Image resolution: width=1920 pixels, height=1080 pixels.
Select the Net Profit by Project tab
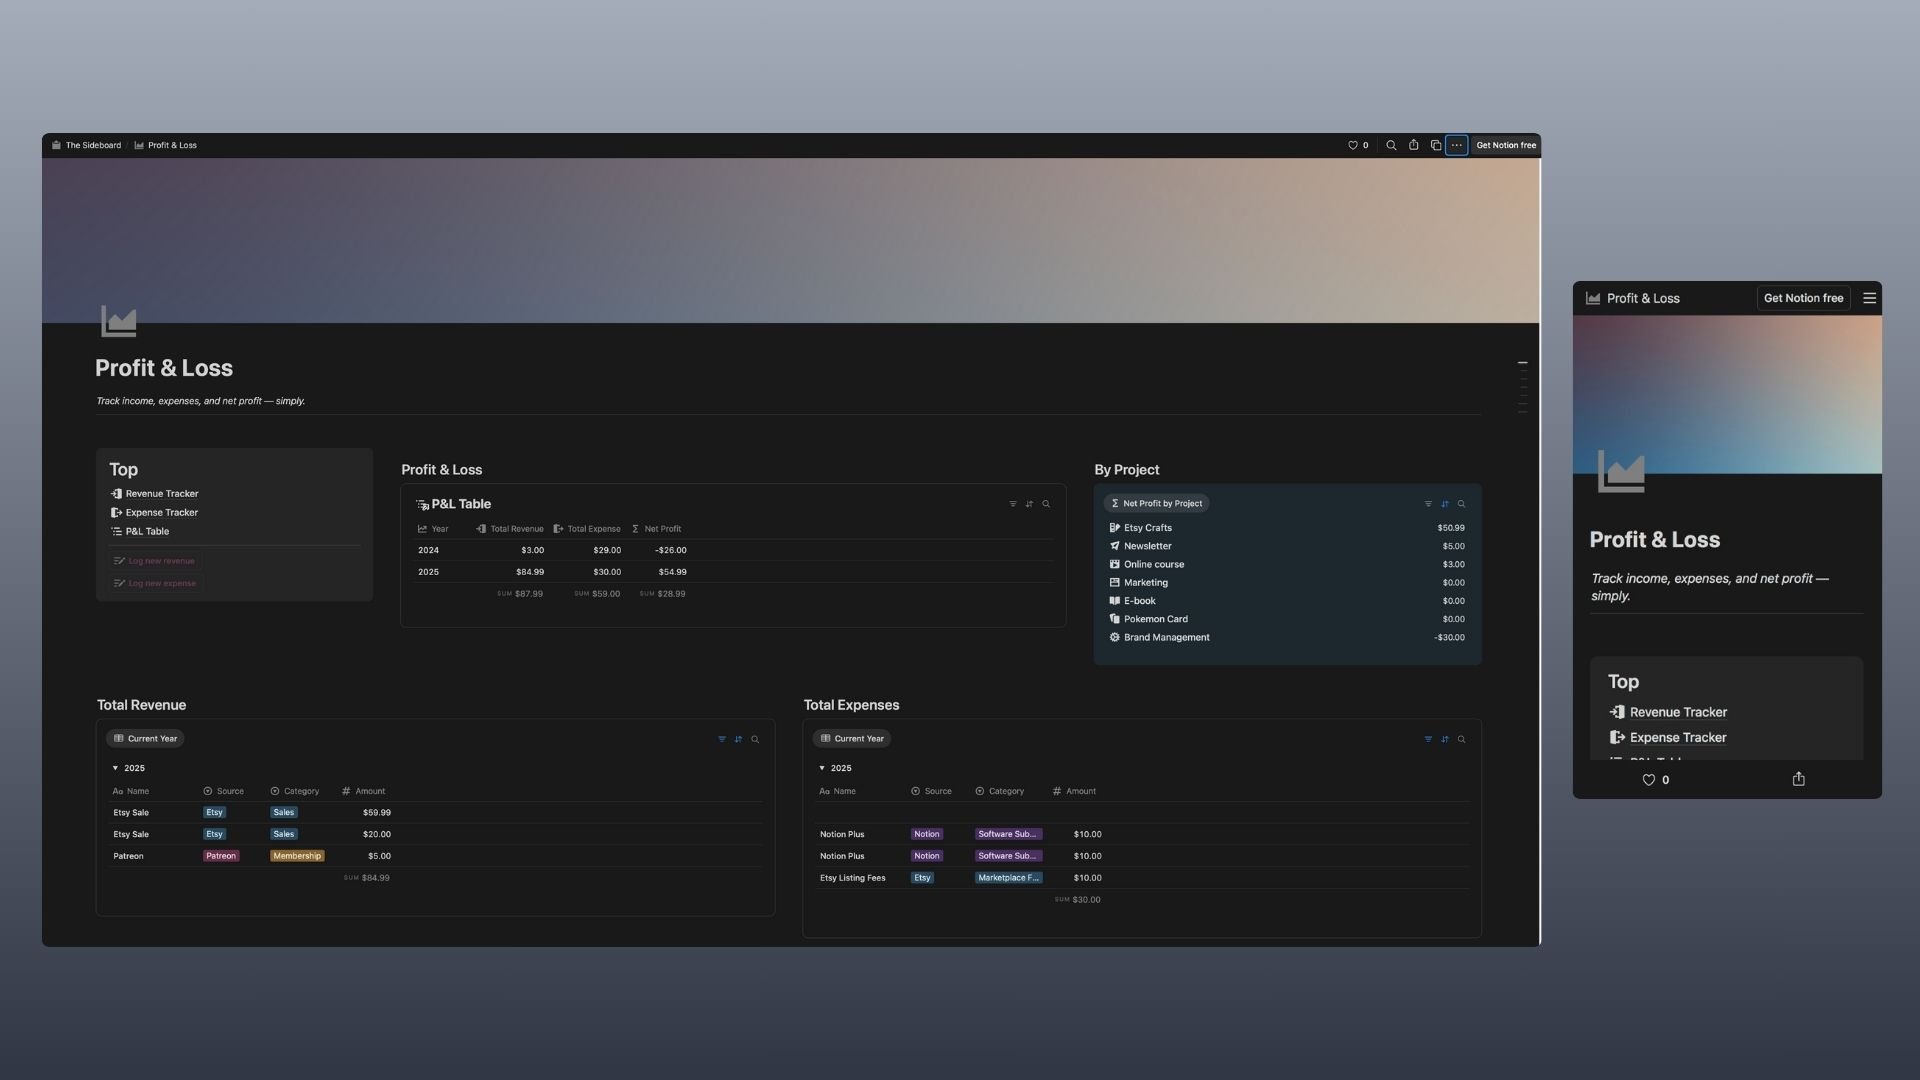click(x=1156, y=504)
